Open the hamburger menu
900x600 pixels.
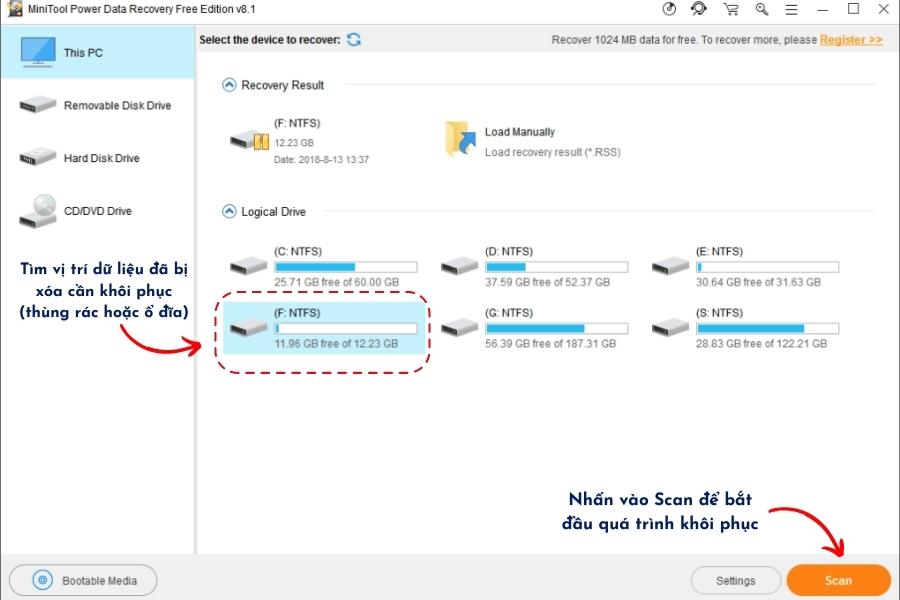pyautogui.click(x=793, y=10)
